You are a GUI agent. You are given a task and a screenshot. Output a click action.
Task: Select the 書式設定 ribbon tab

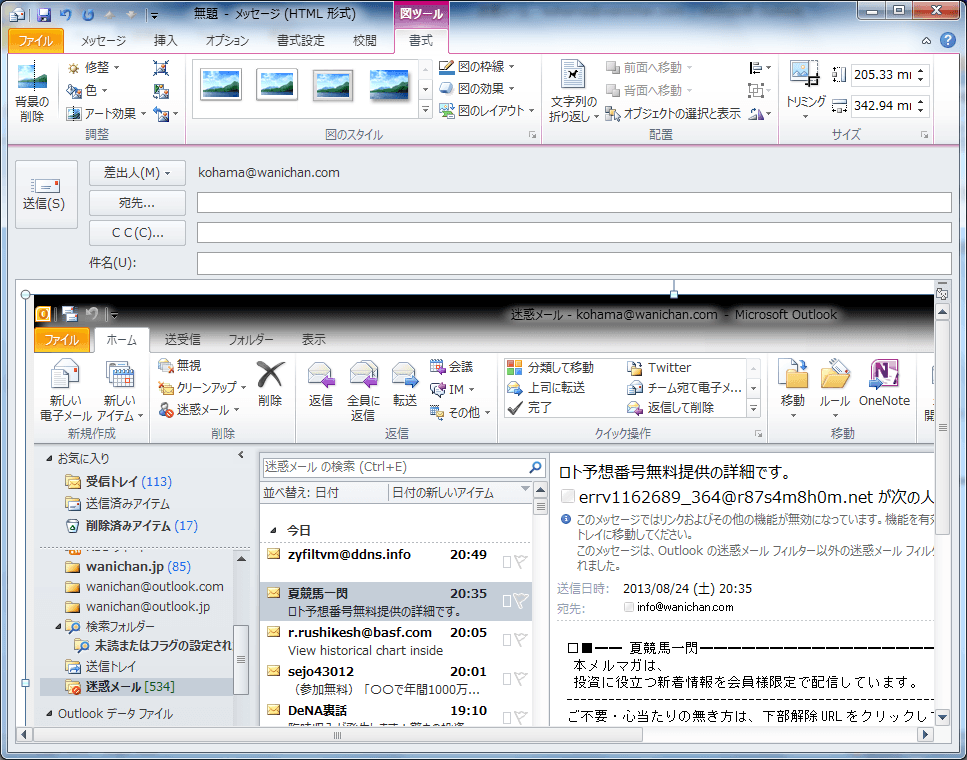[x=300, y=41]
